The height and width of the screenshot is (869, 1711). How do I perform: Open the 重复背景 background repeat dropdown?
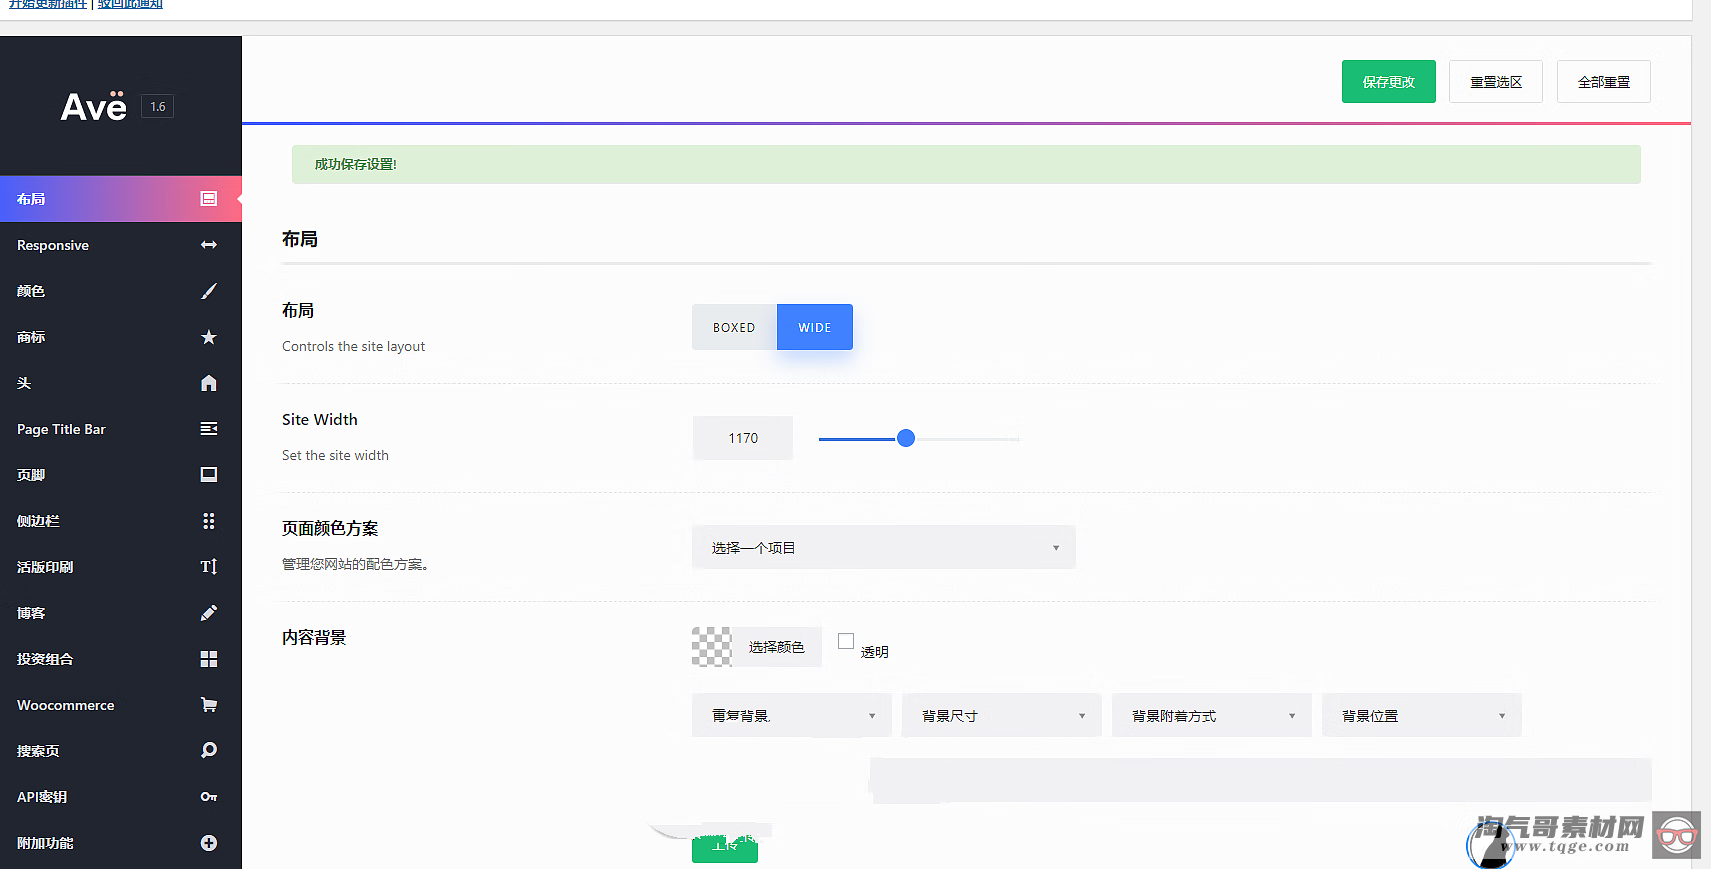(x=792, y=715)
